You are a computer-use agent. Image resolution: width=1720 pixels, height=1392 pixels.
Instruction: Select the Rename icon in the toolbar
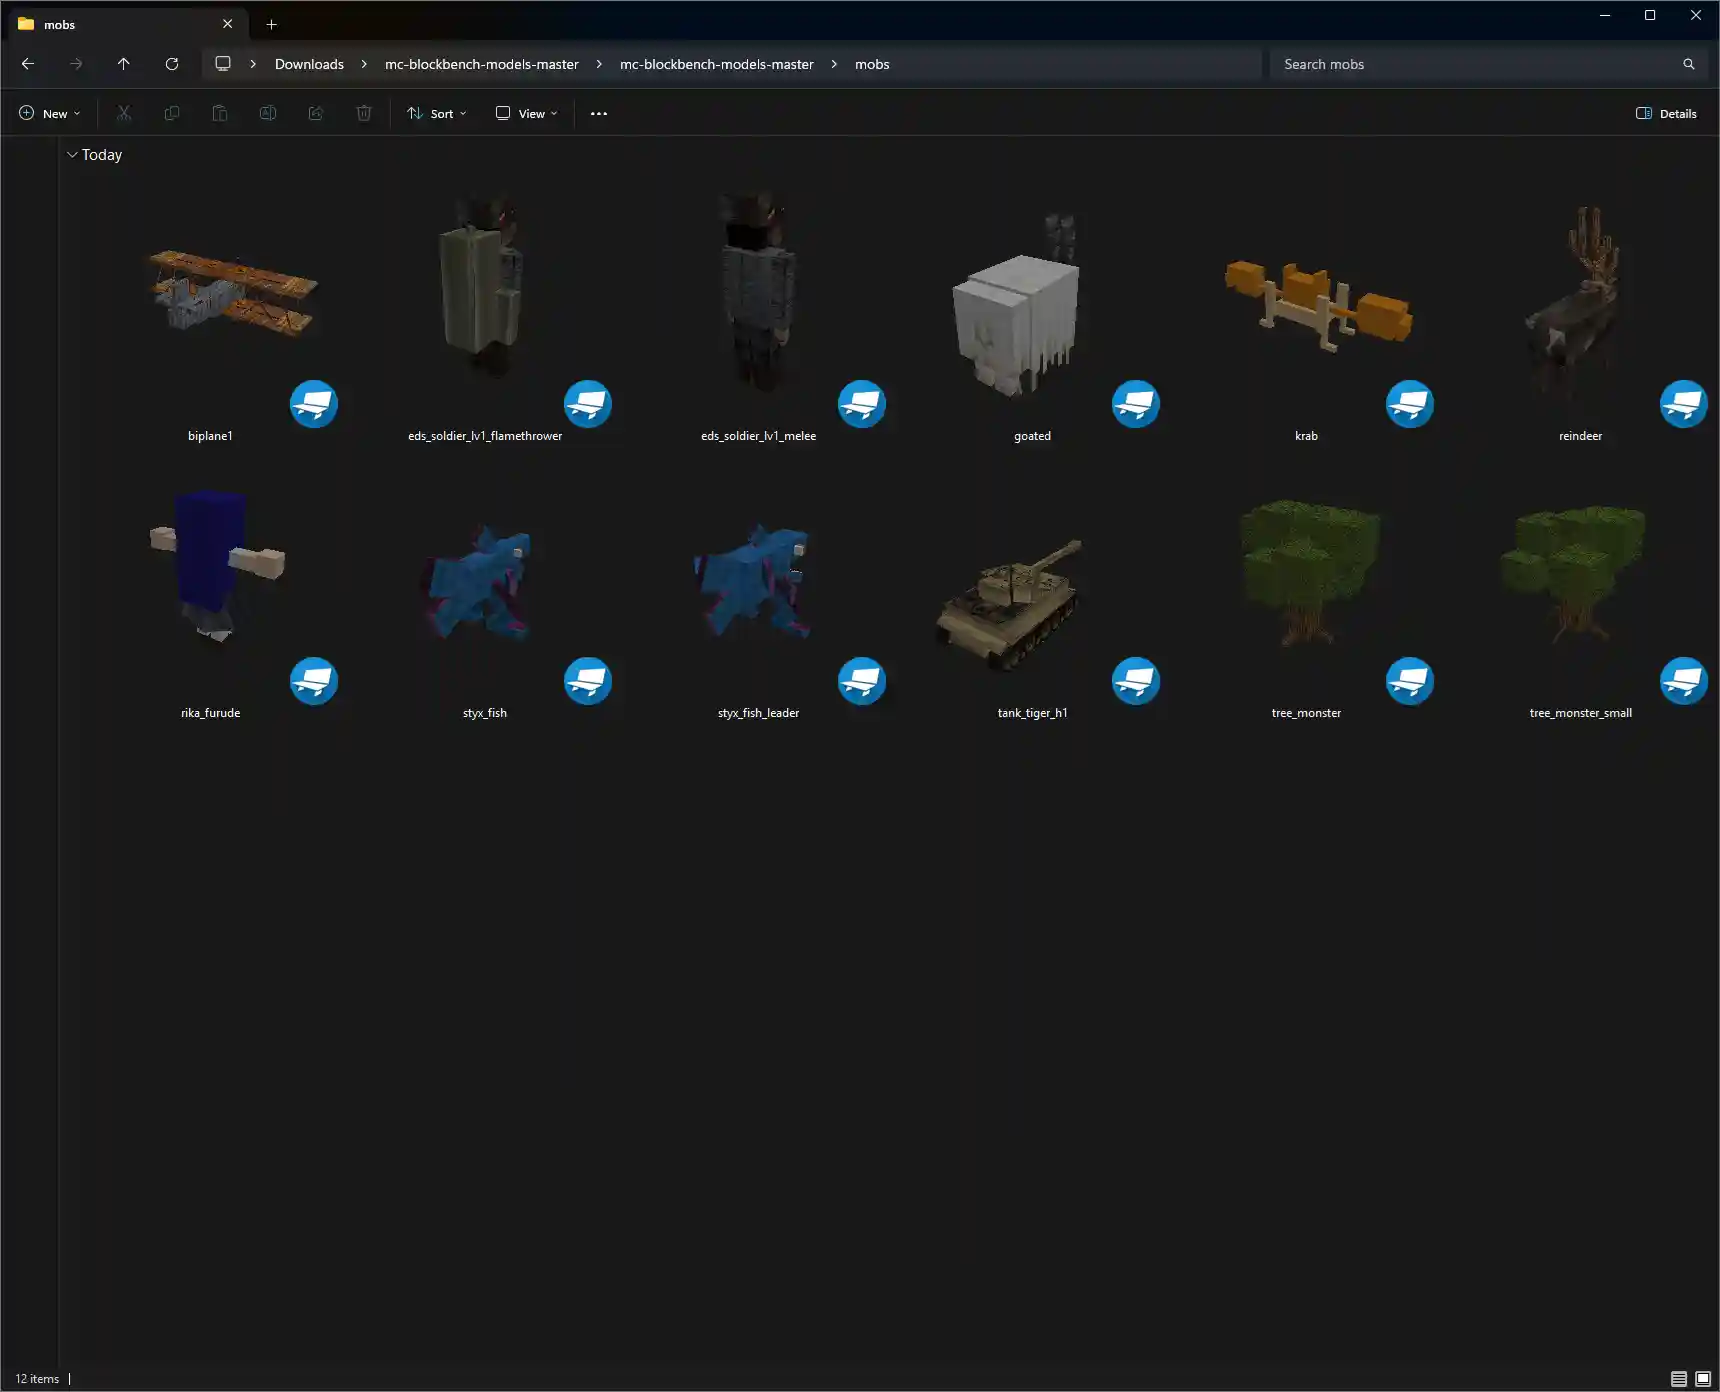pos(267,113)
